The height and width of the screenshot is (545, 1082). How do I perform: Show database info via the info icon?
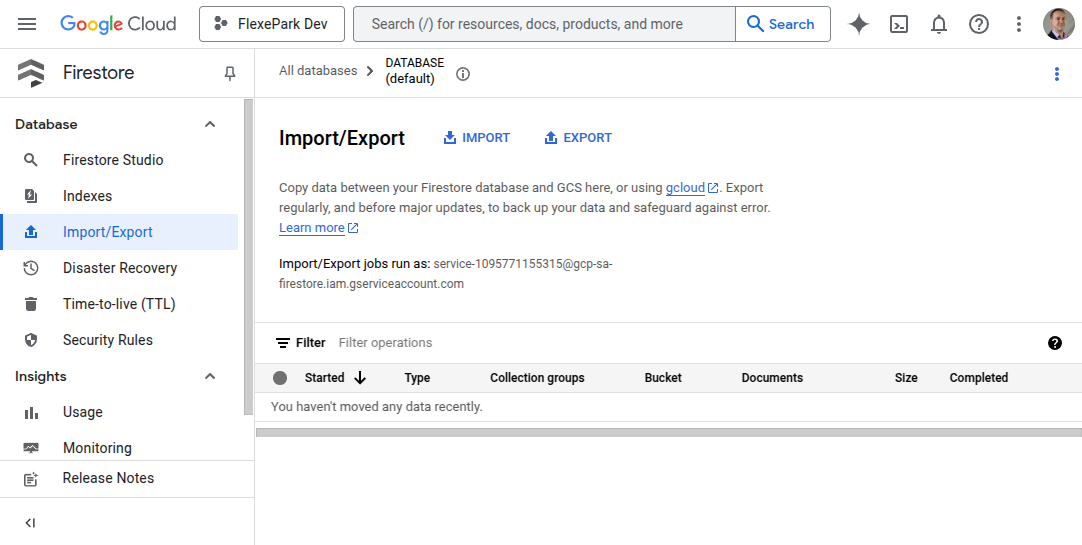click(463, 74)
